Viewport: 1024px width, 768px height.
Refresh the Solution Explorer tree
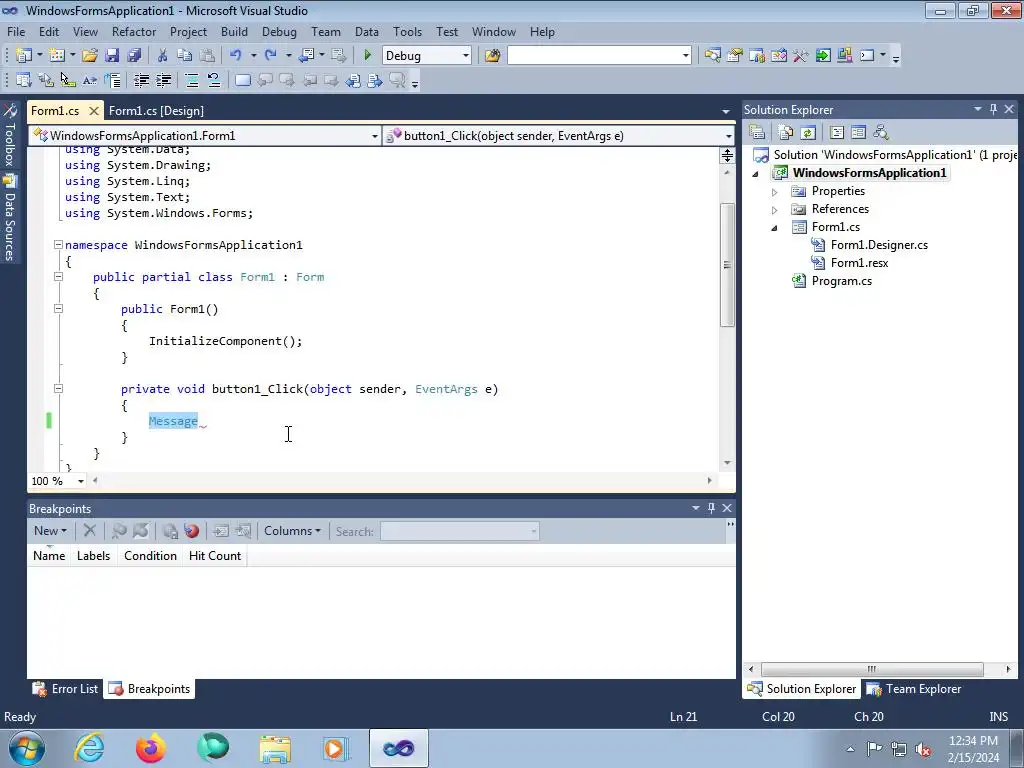[x=808, y=133]
